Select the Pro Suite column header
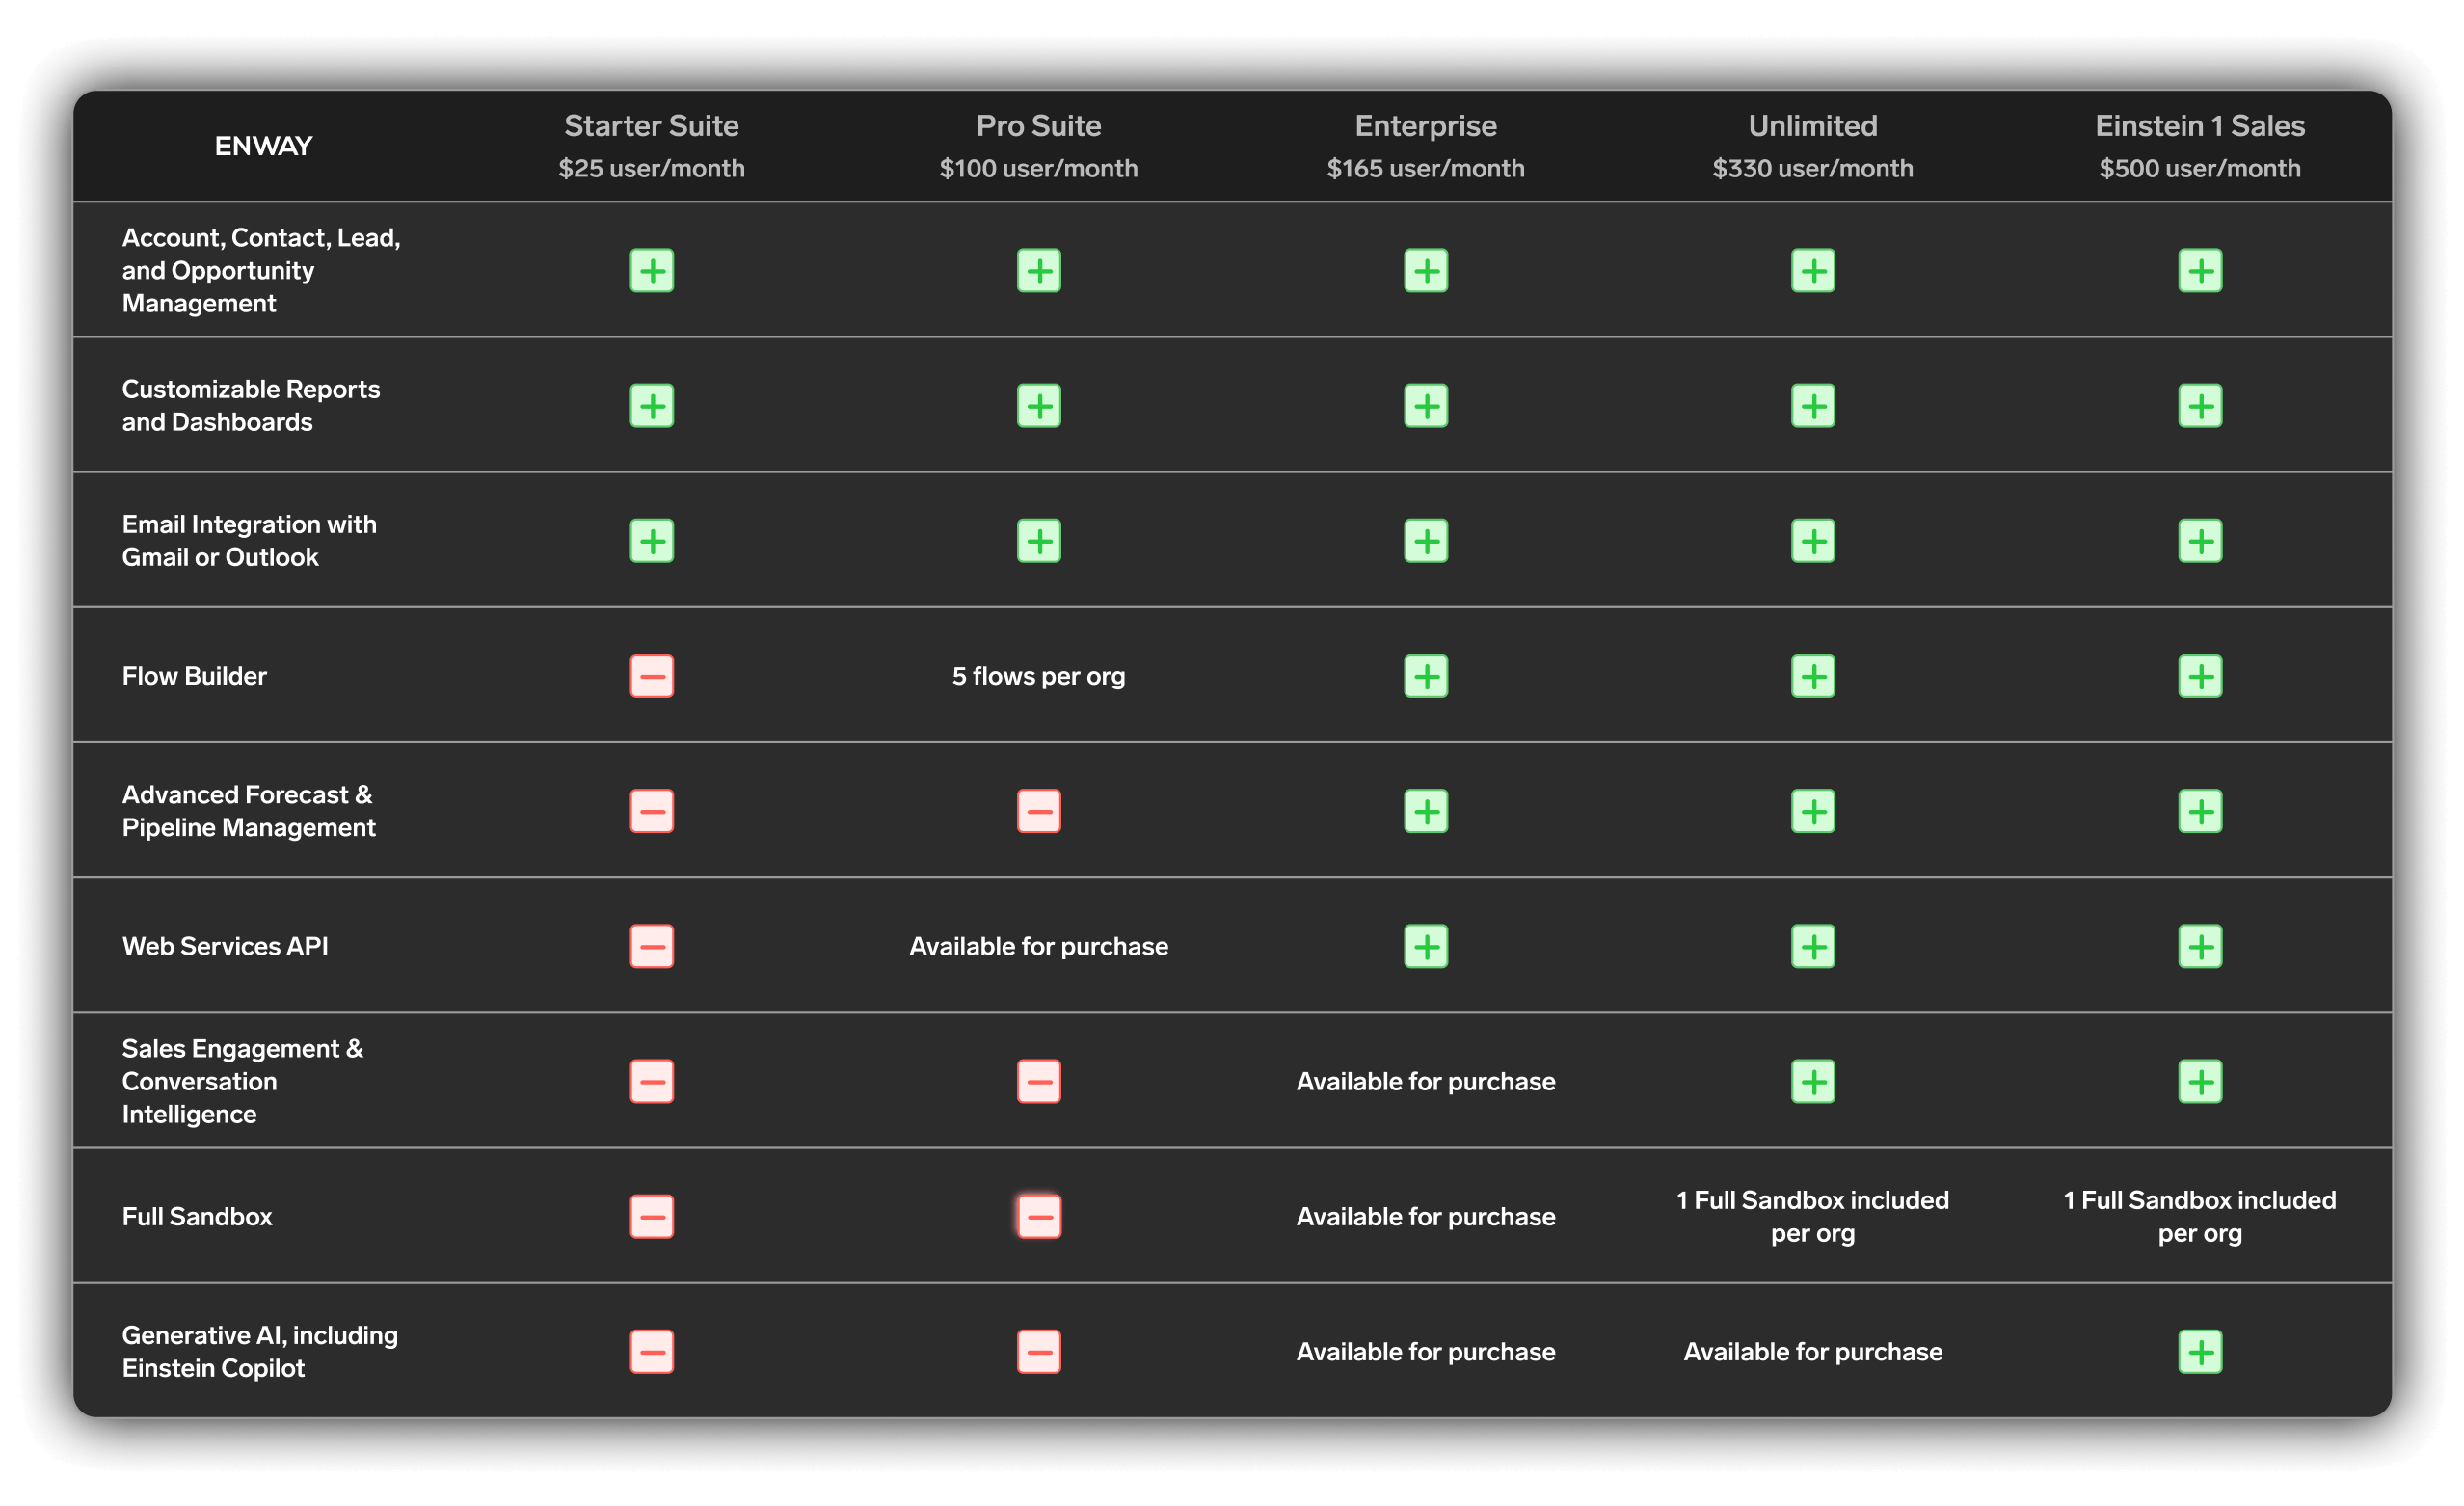The width and height of the screenshot is (2464, 1506). 1039,126
